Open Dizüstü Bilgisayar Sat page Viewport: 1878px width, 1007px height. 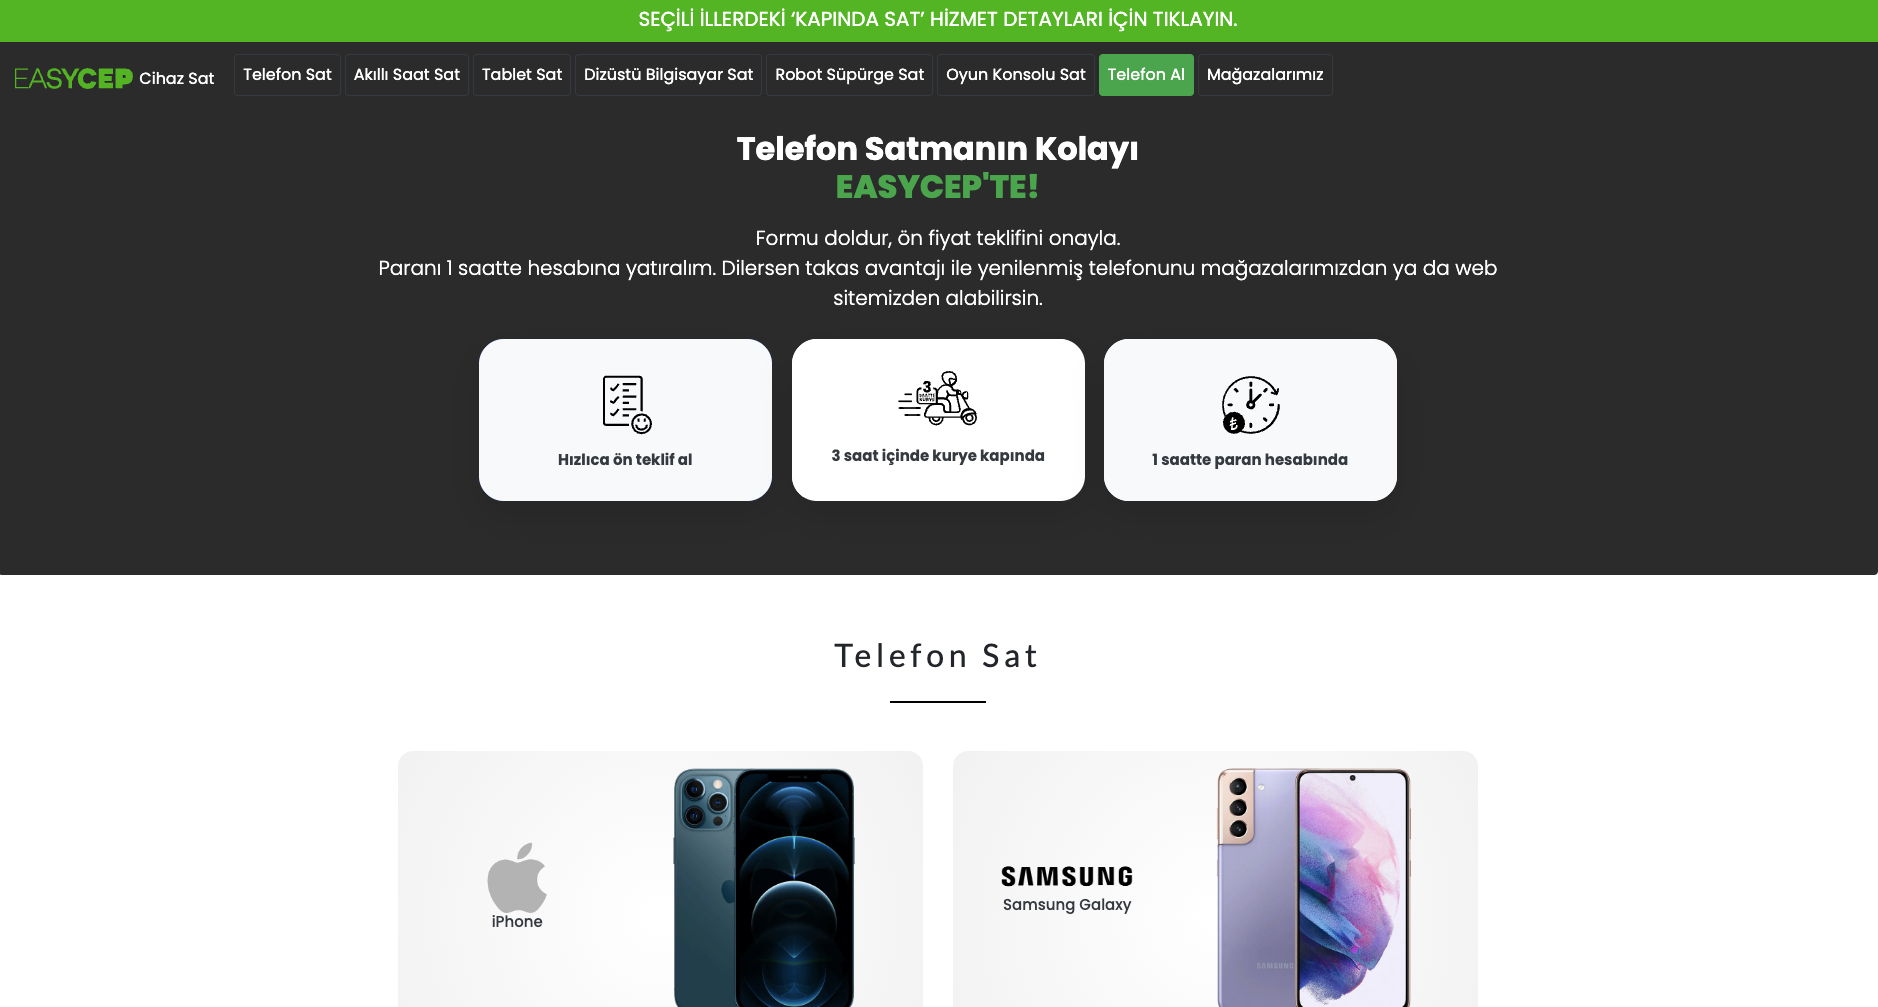point(668,75)
